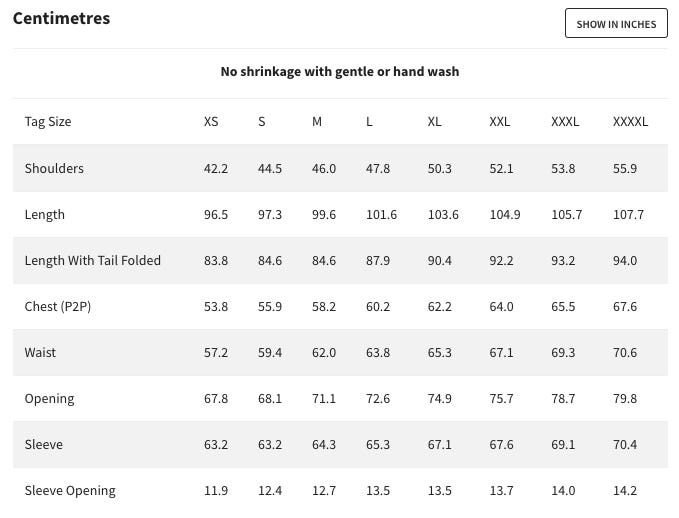Select the XXXXL tag size column header

coord(630,122)
